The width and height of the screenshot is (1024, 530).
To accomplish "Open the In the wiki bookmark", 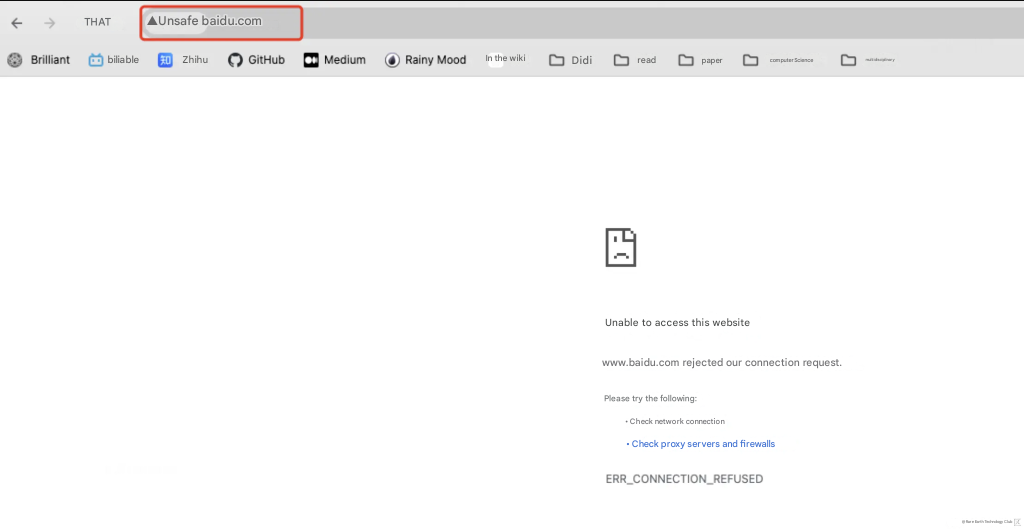I will [x=505, y=59].
